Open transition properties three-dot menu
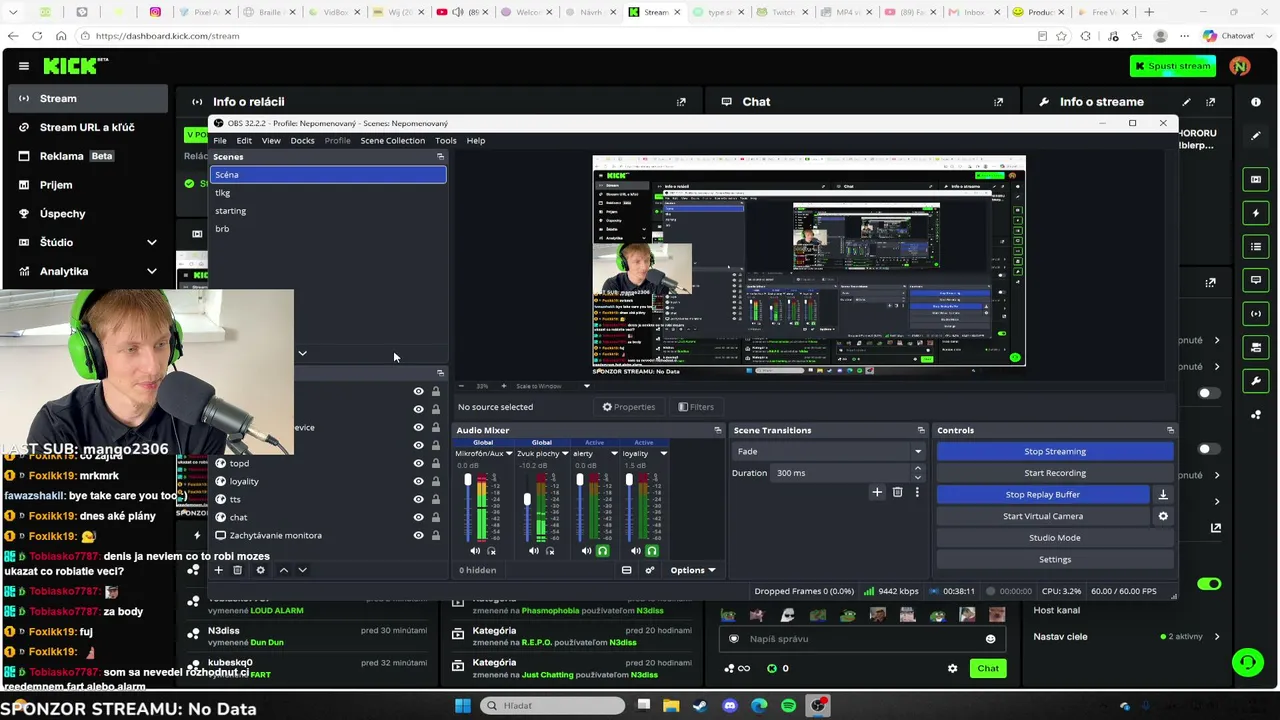Screen dimensions: 1280x720 pos(917,492)
